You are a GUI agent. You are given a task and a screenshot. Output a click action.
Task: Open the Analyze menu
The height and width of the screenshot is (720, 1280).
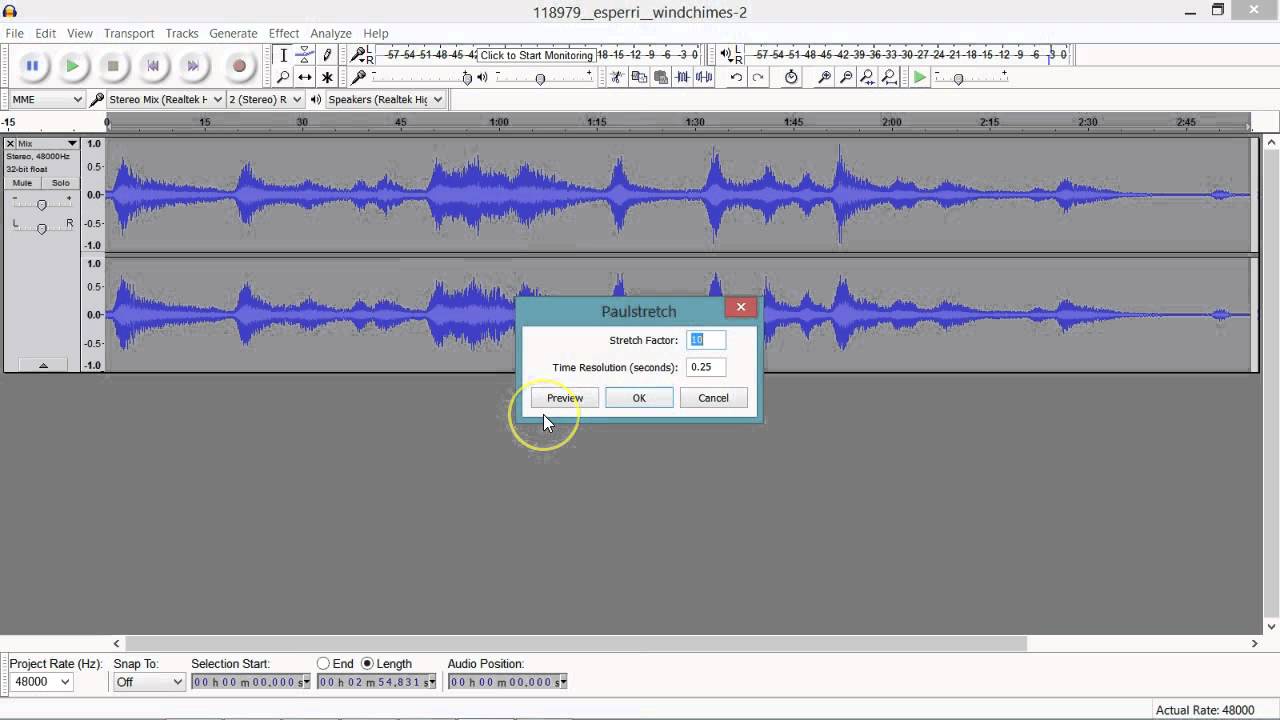[330, 33]
